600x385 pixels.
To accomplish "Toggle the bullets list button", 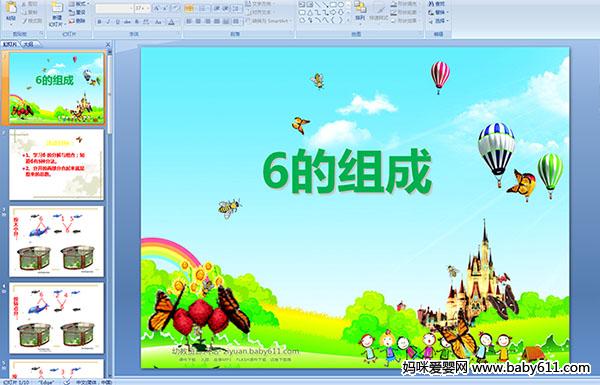I will point(189,8).
